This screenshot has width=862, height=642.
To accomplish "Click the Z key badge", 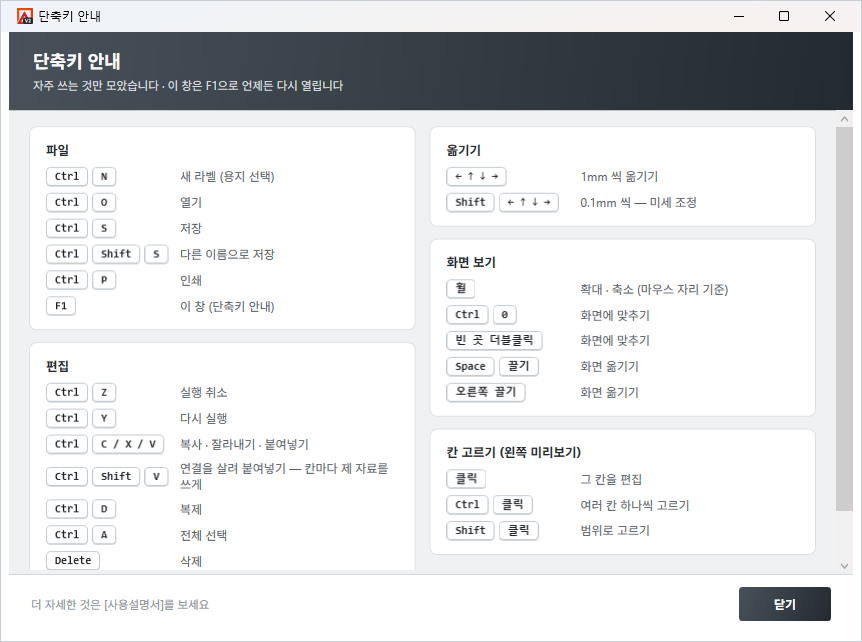I will pos(104,392).
